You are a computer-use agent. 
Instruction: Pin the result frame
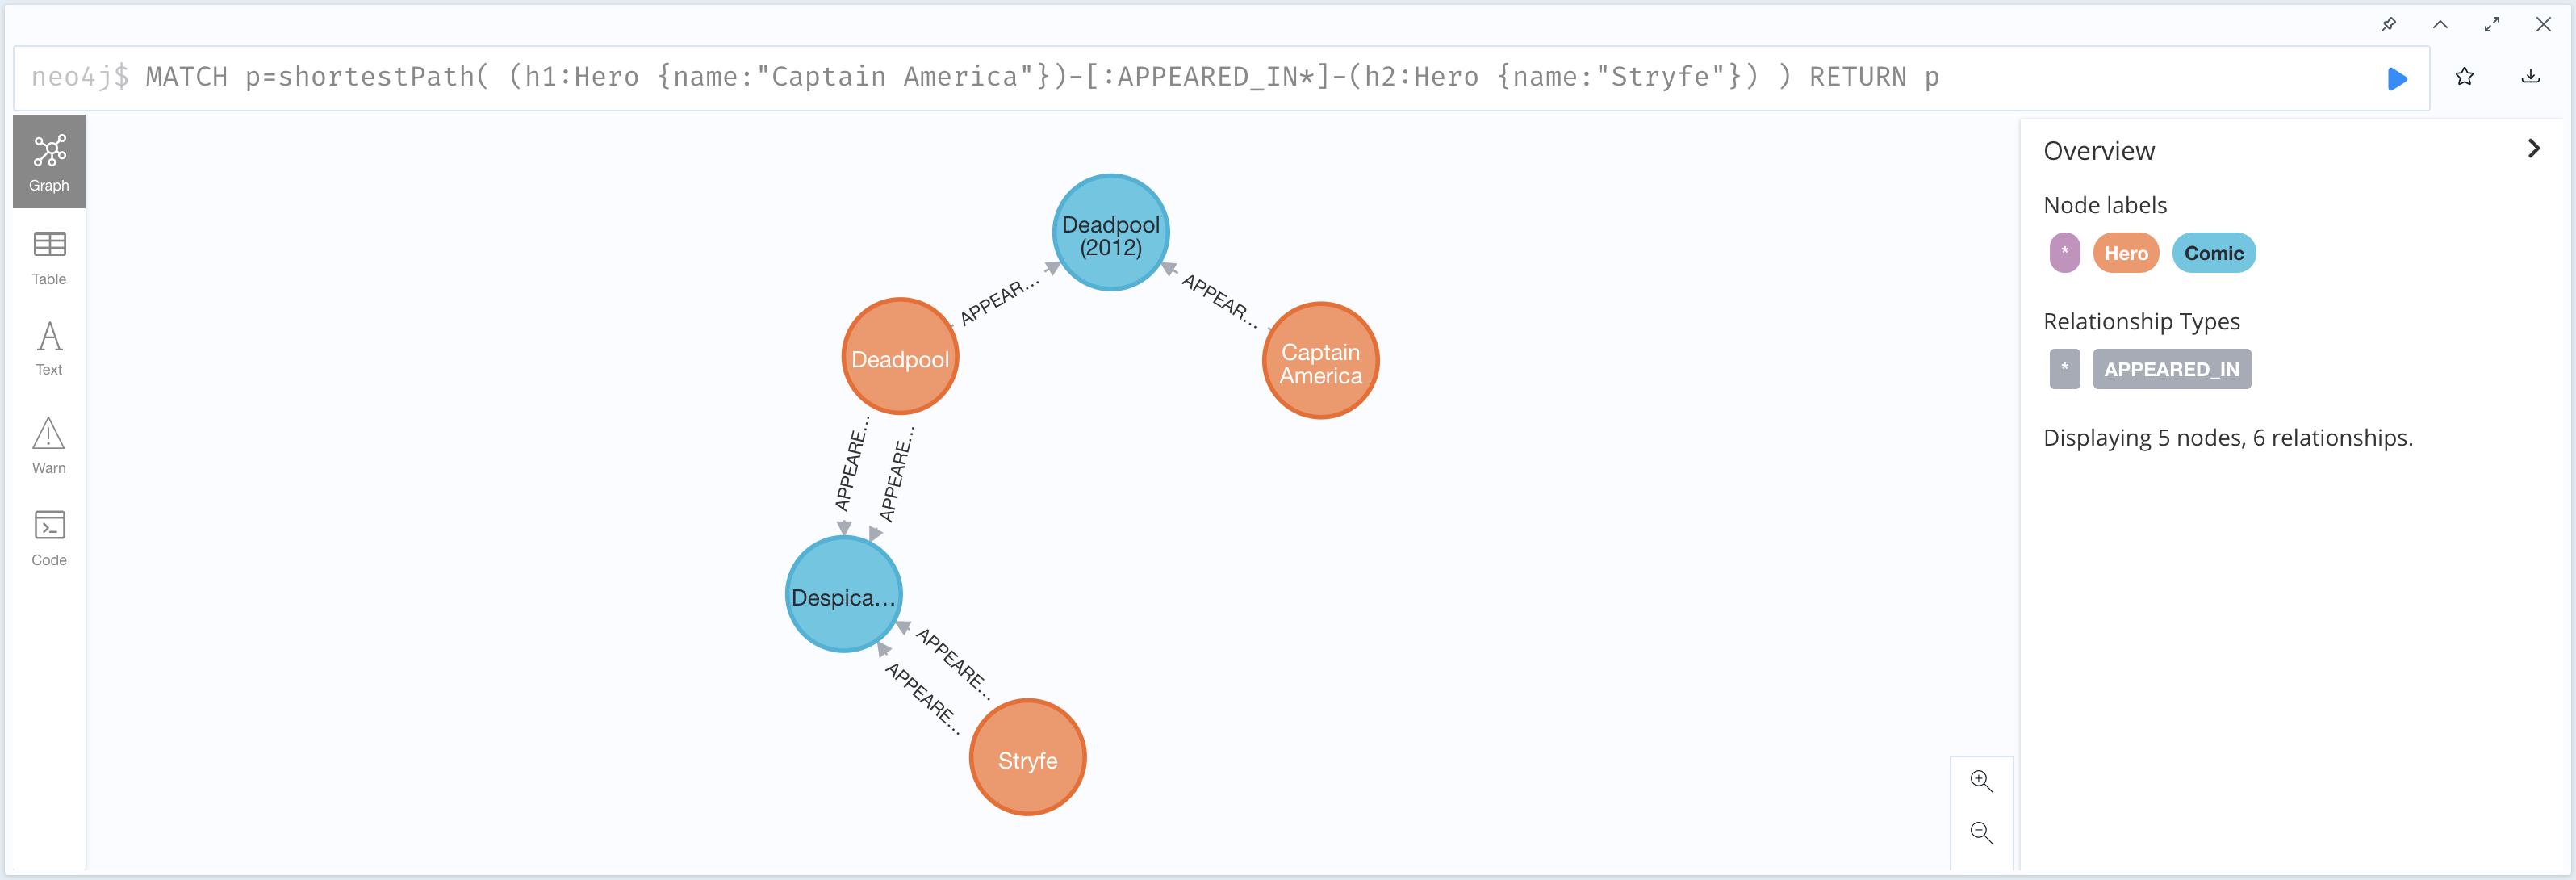click(x=2388, y=25)
